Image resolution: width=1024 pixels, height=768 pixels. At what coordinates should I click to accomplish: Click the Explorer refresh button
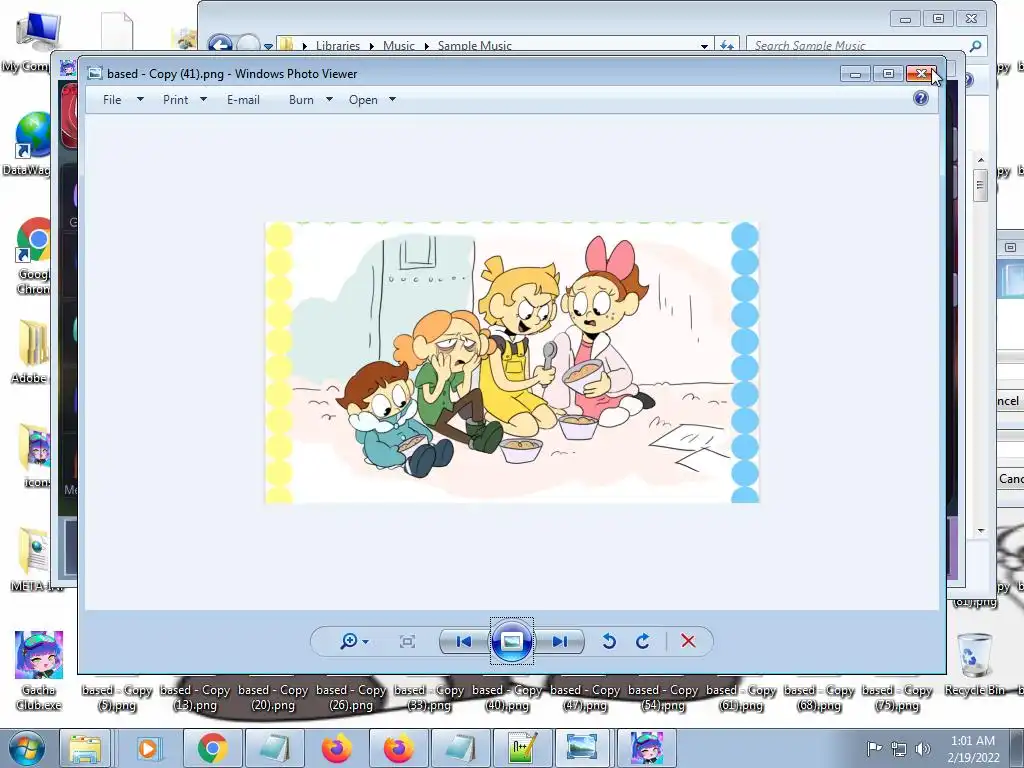pos(727,46)
